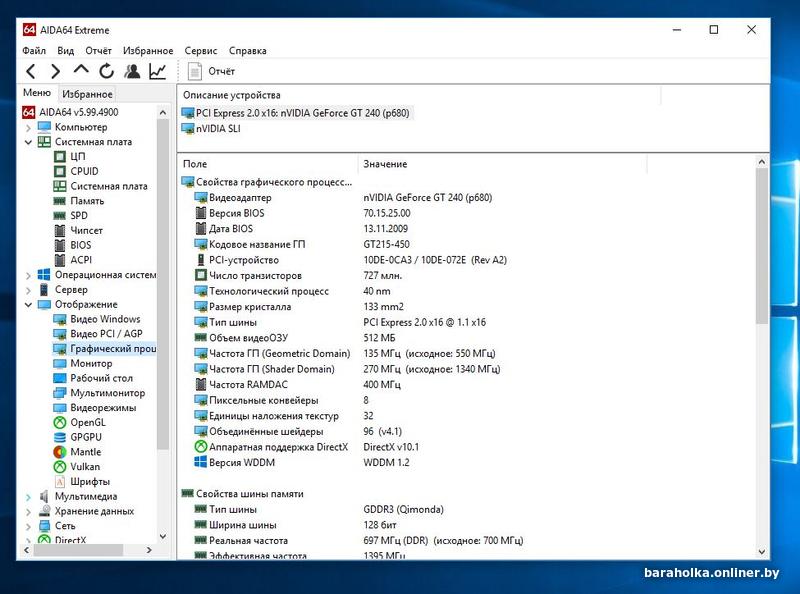Go forward with the right arrow icon

pyautogui.click(x=55, y=71)
